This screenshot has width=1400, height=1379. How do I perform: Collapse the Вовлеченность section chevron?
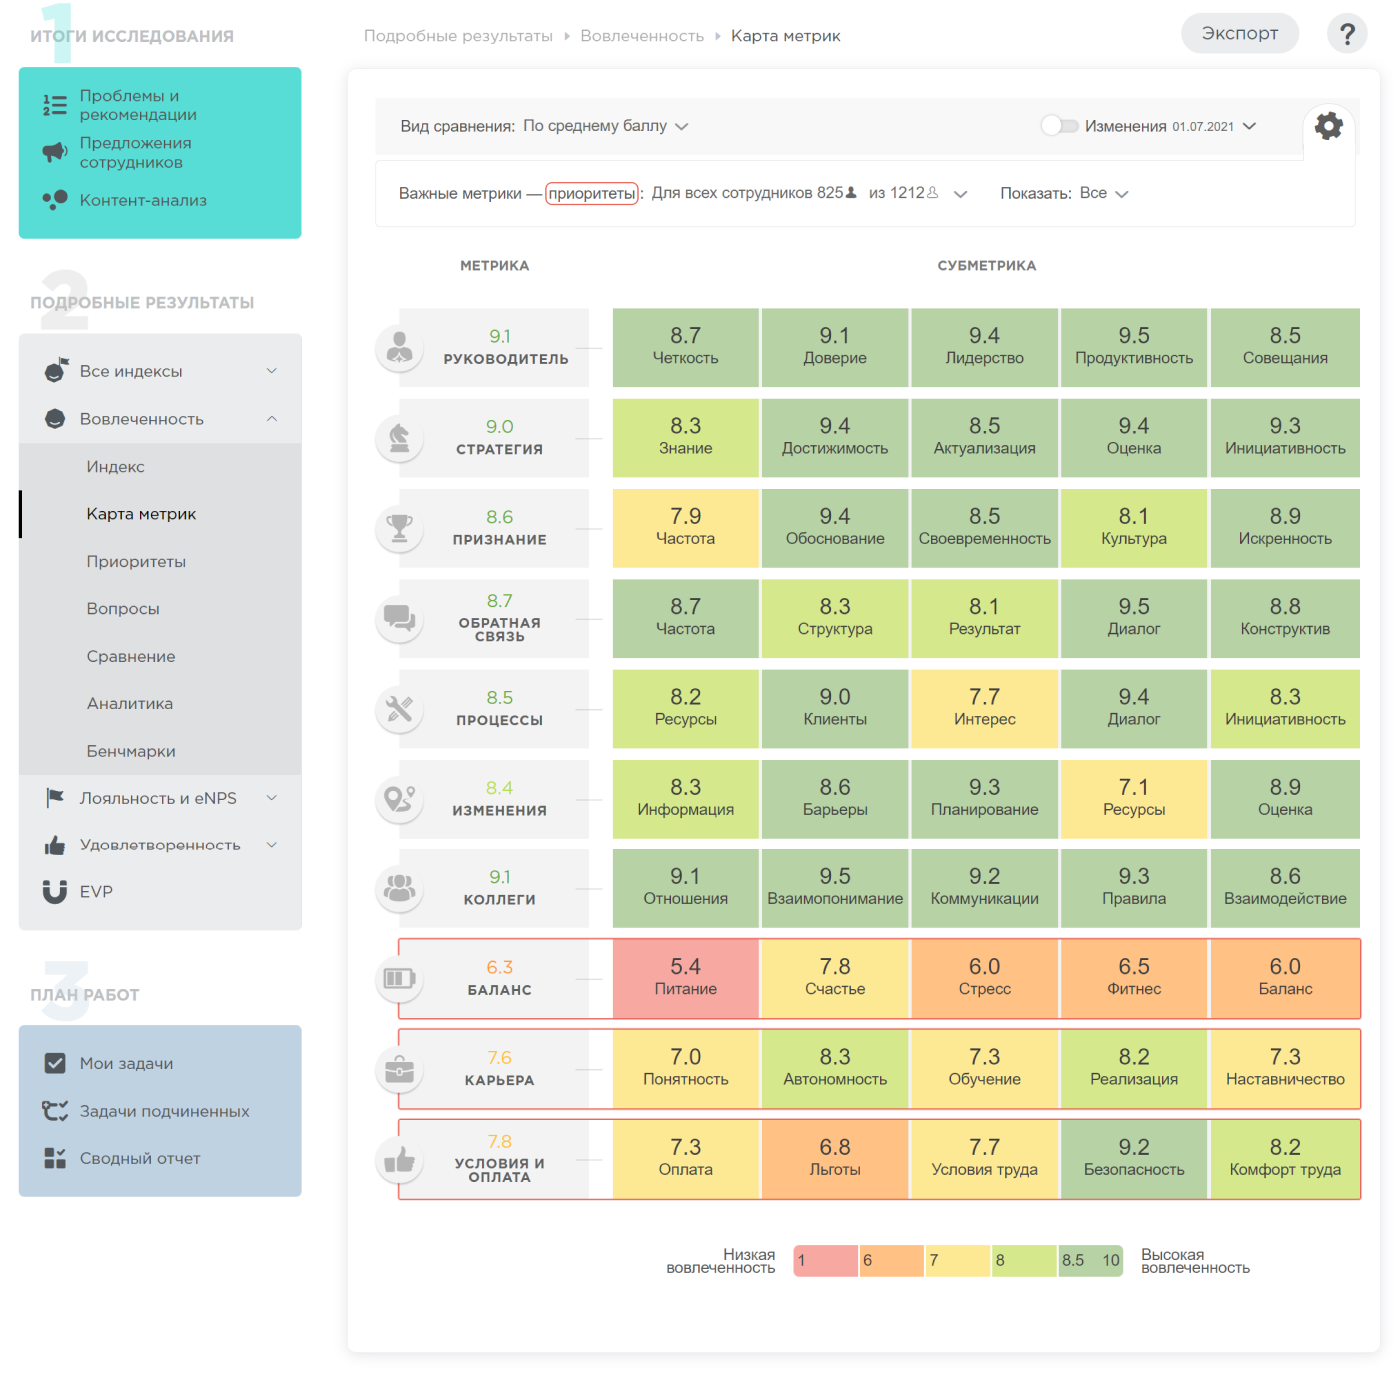click(272, 419)
